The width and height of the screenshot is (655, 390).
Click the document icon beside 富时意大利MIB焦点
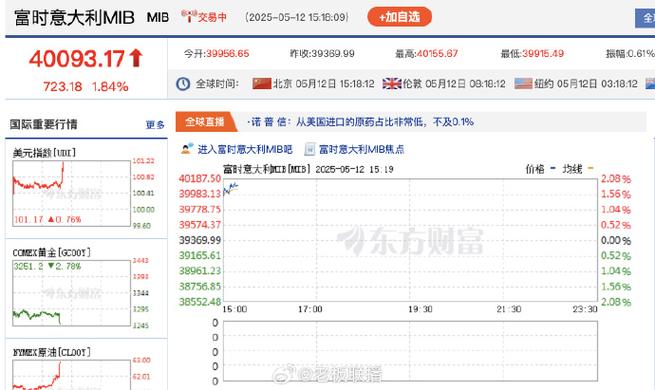pos(310,149)
